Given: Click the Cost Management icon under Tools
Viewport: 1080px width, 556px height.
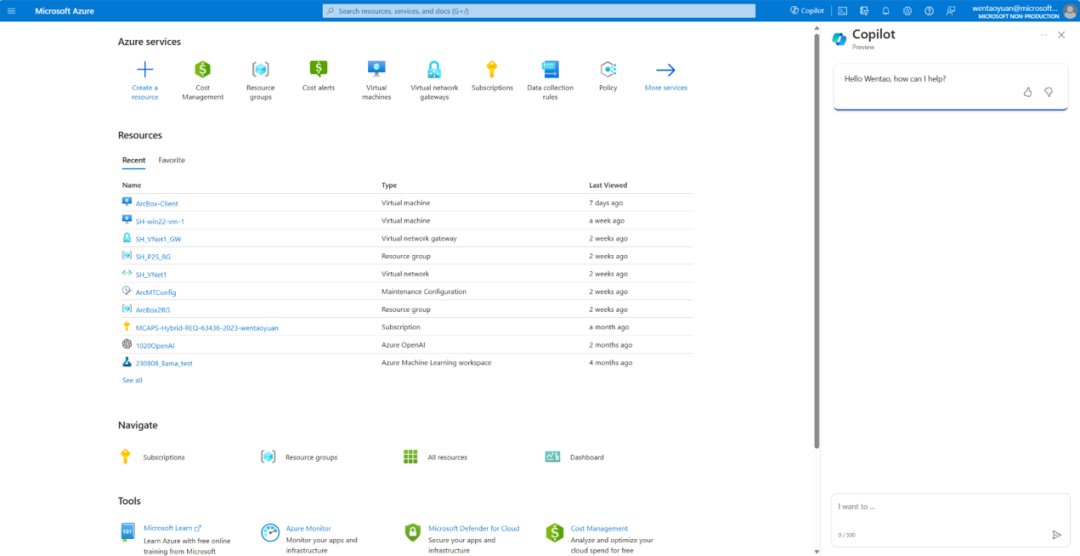Looking at the screenshot, I should (x=554, y=533).
